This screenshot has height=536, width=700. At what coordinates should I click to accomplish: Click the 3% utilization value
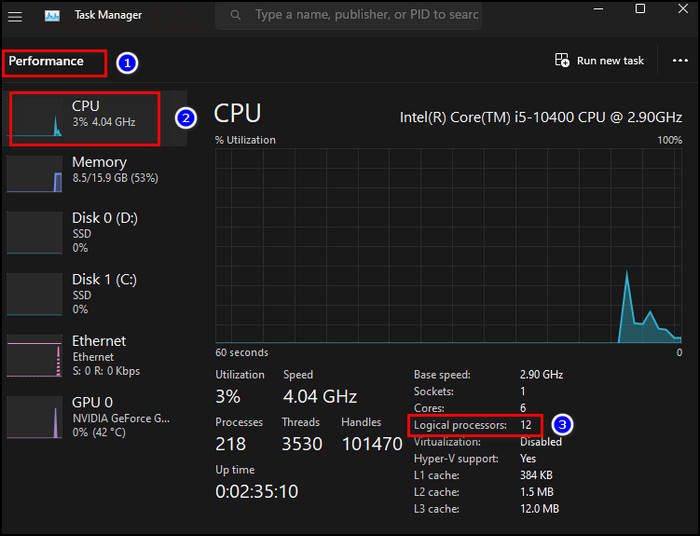click(228, 396)
